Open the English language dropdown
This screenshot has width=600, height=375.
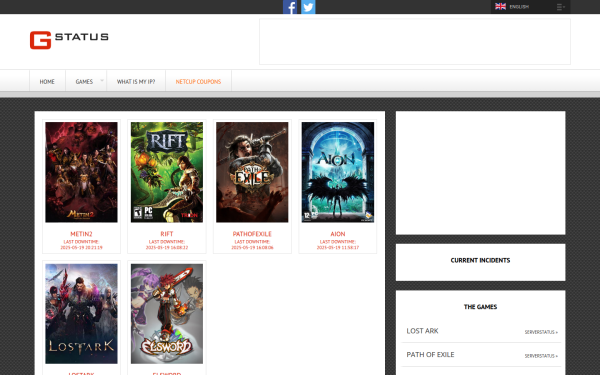530,7
